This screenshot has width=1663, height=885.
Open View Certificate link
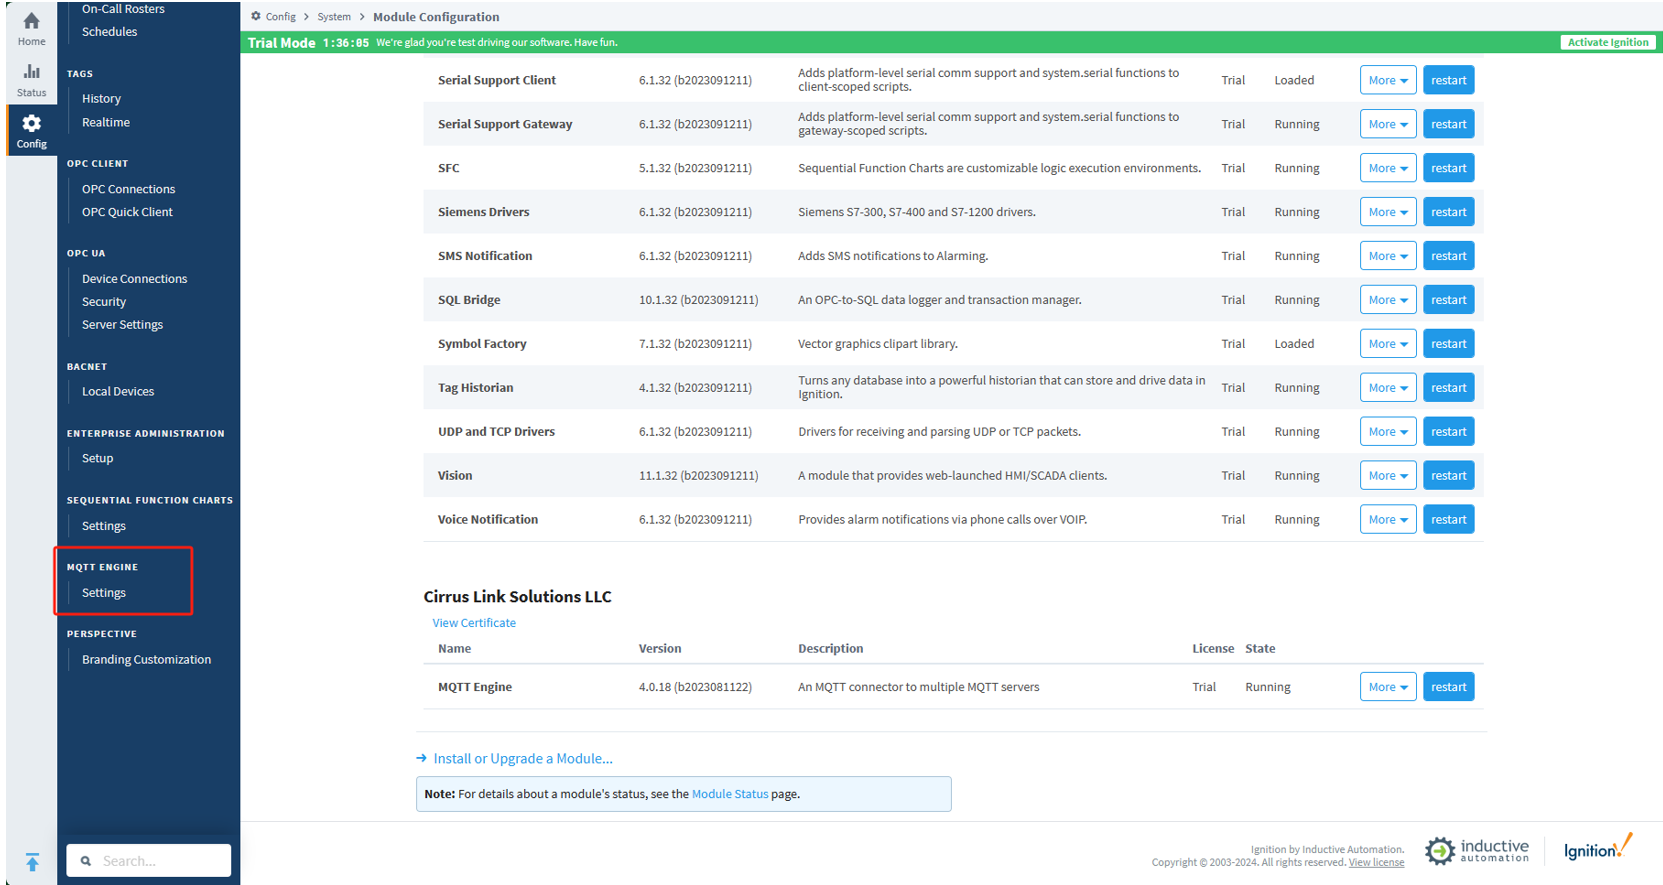pos(474,623)
